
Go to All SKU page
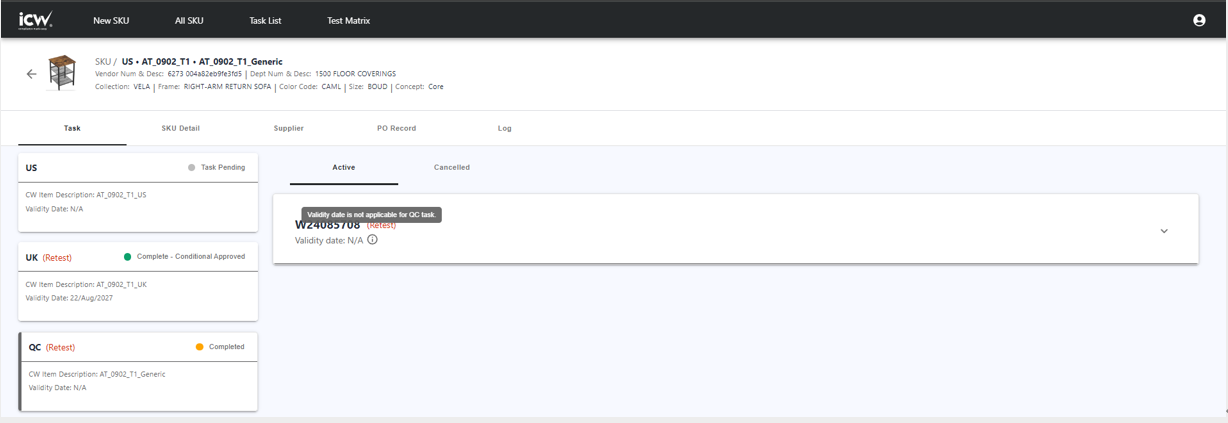tap(189, 20)
